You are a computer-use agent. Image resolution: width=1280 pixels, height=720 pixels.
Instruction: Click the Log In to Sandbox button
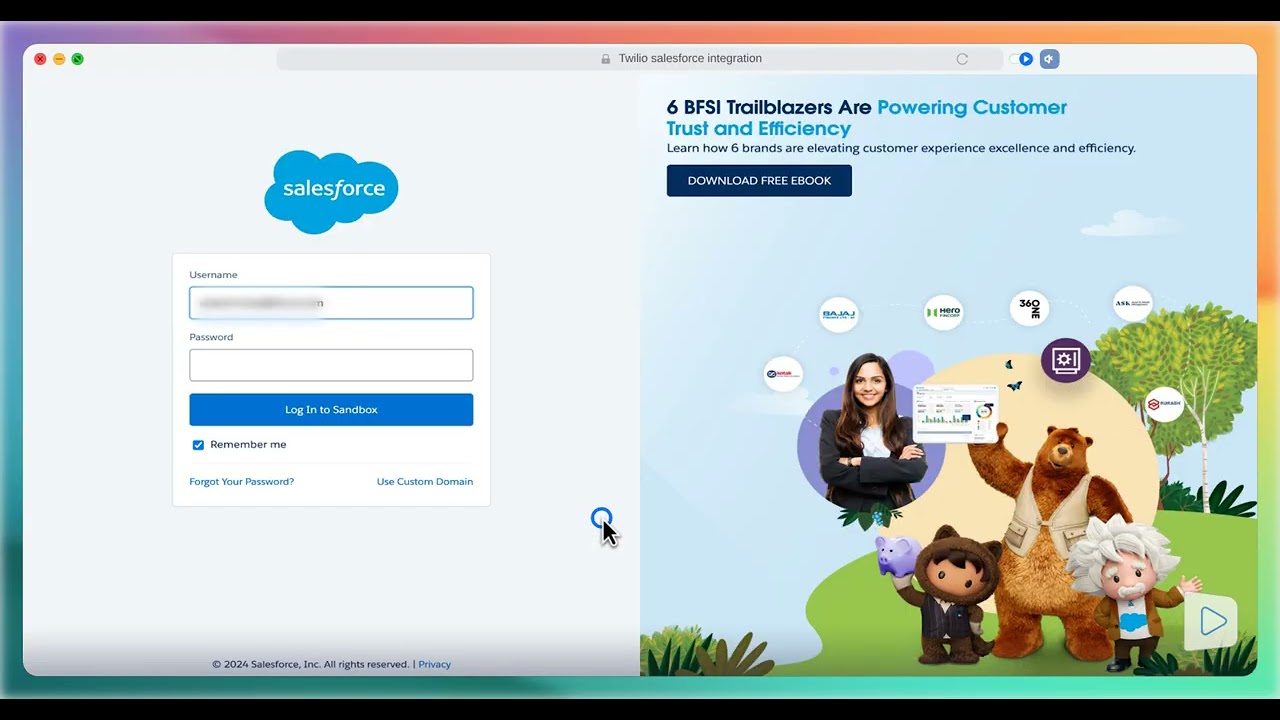[x=331, y=410]
